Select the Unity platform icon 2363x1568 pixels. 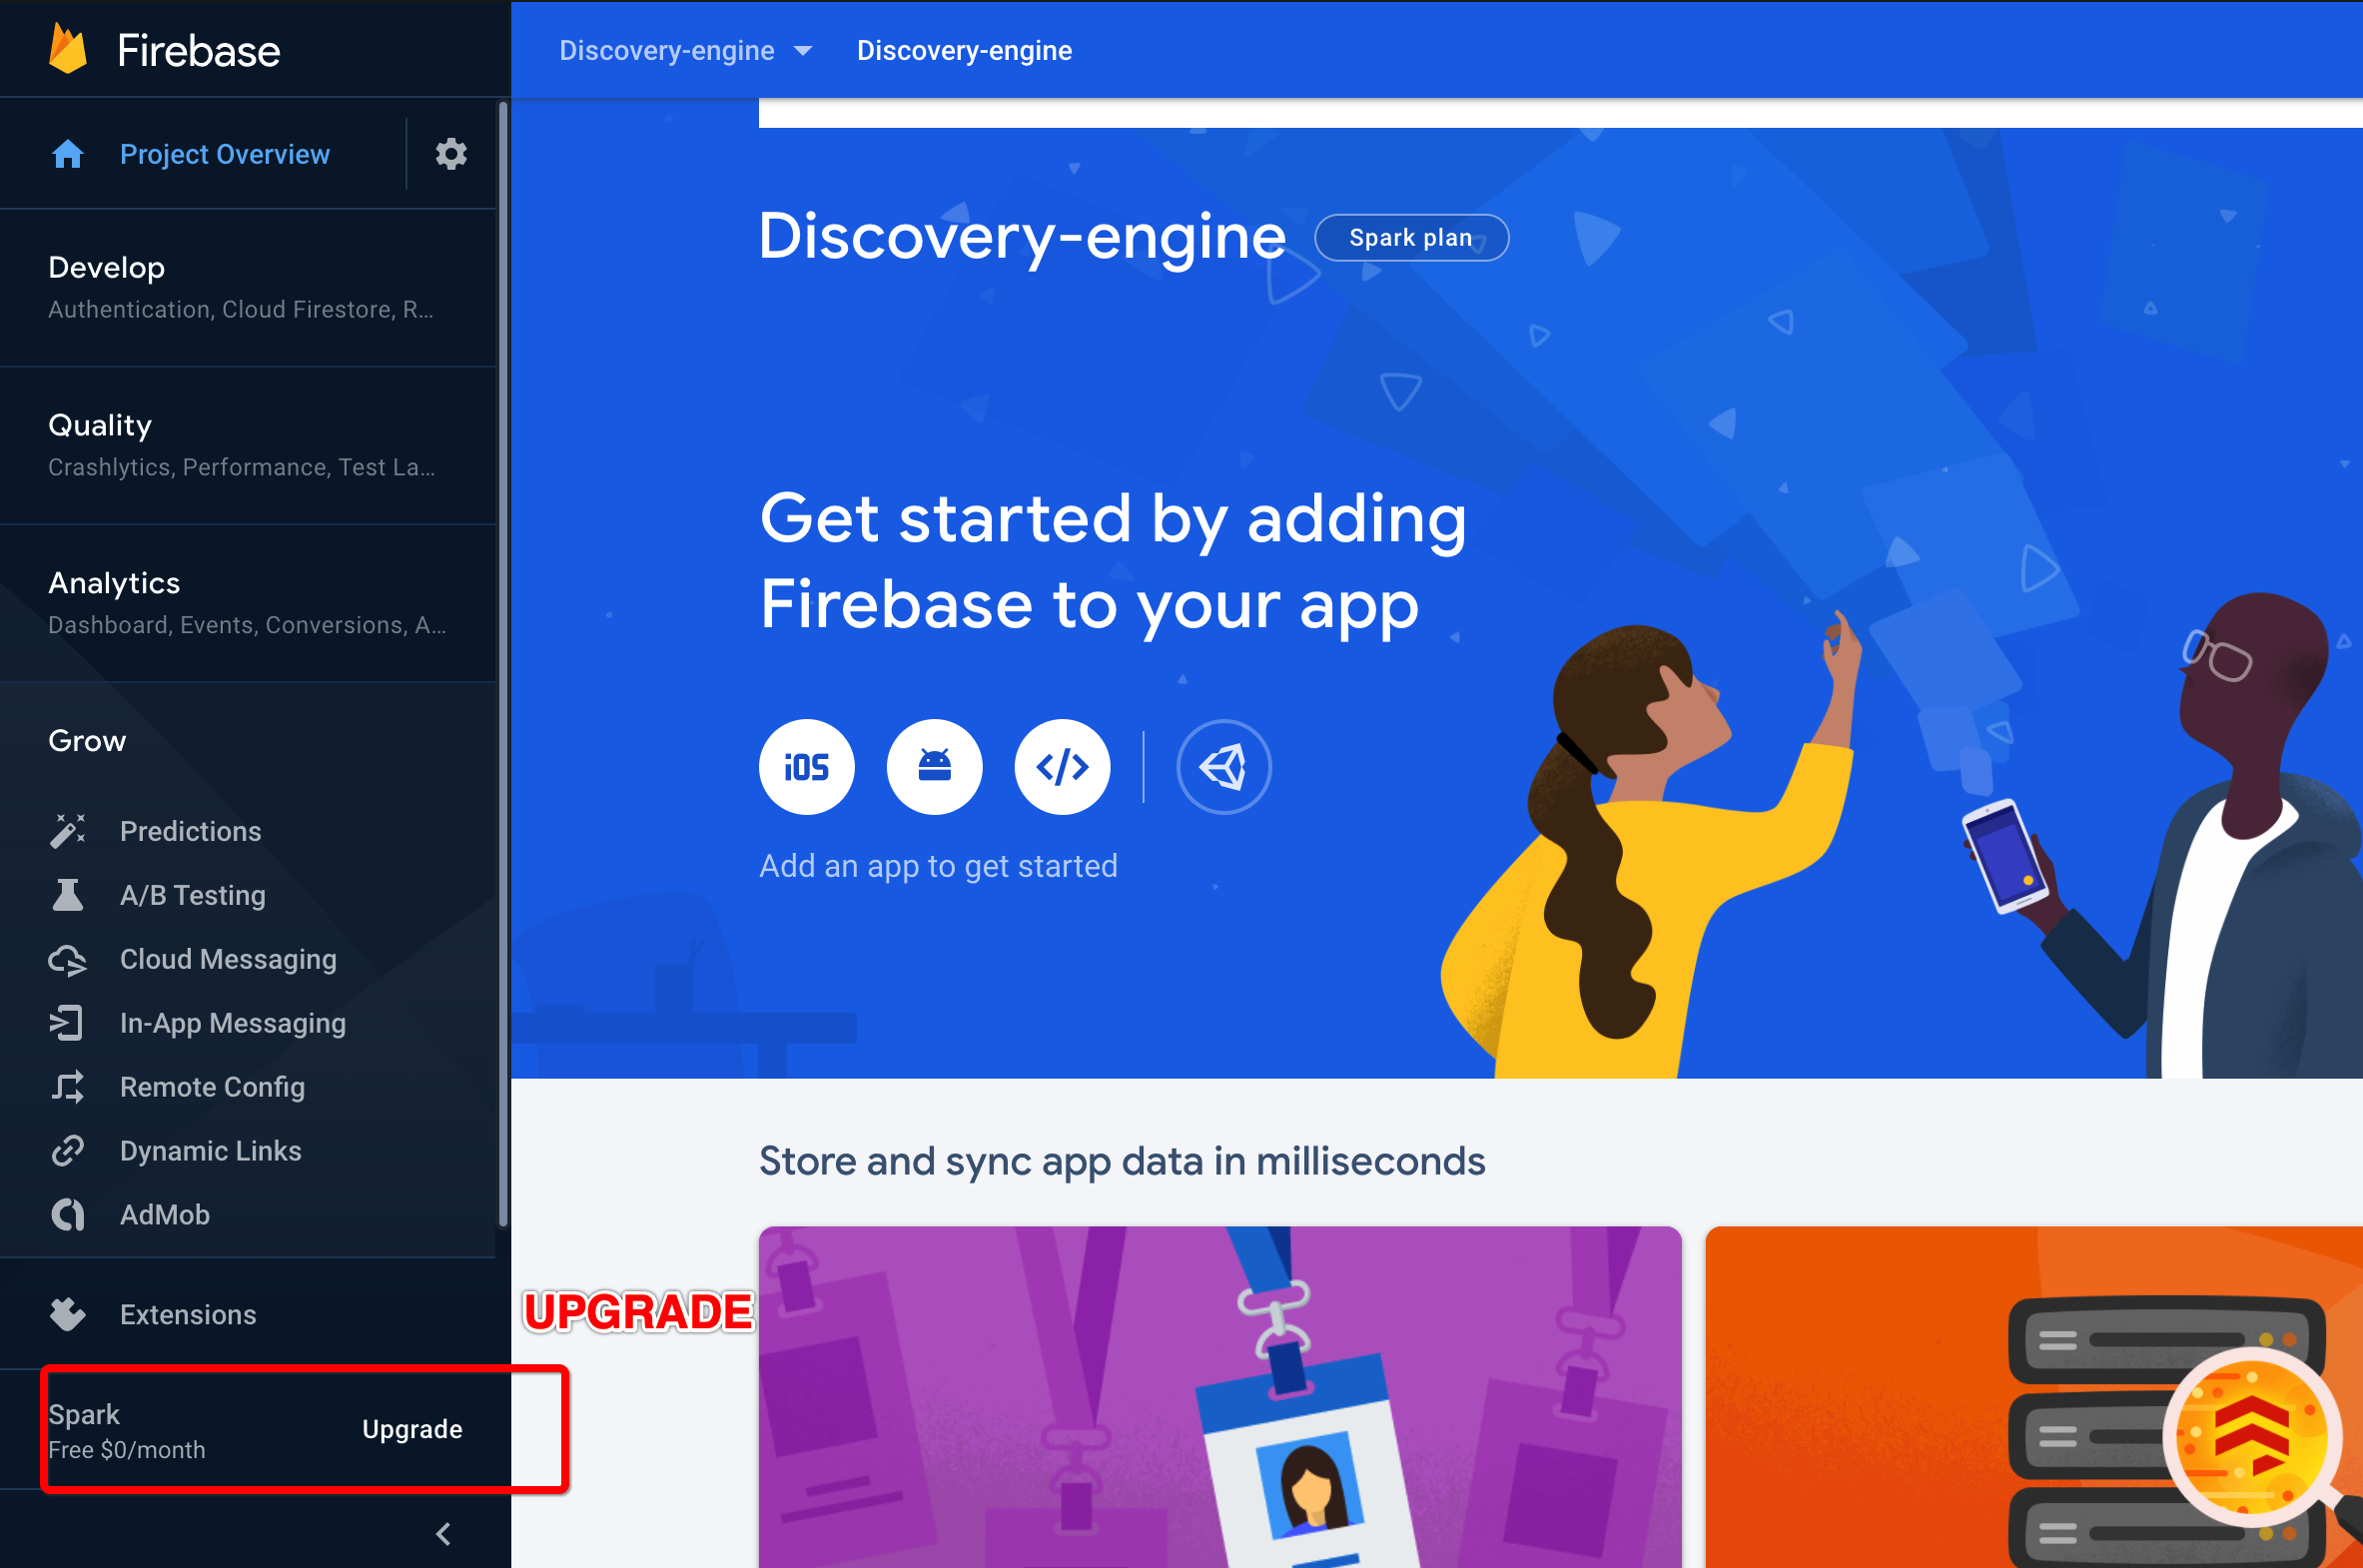(1223, 767)
